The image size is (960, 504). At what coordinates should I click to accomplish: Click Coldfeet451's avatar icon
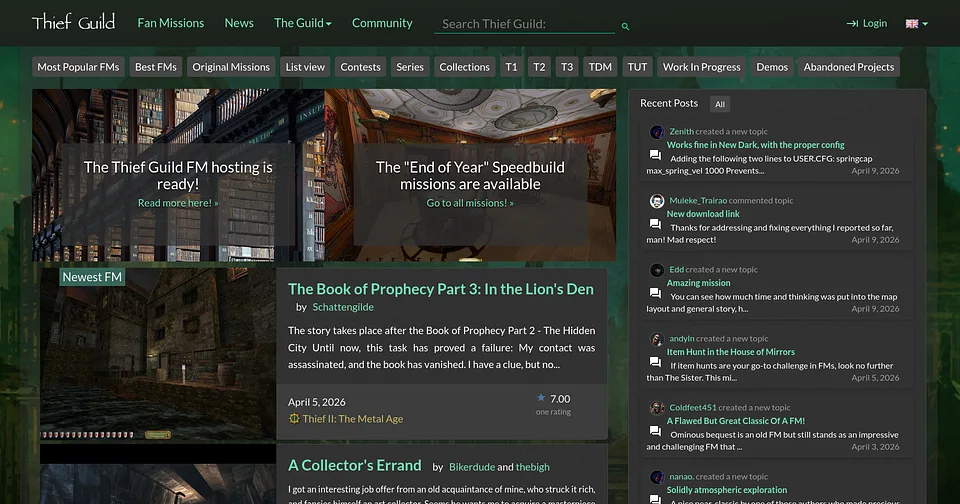(x=657, y=408)
